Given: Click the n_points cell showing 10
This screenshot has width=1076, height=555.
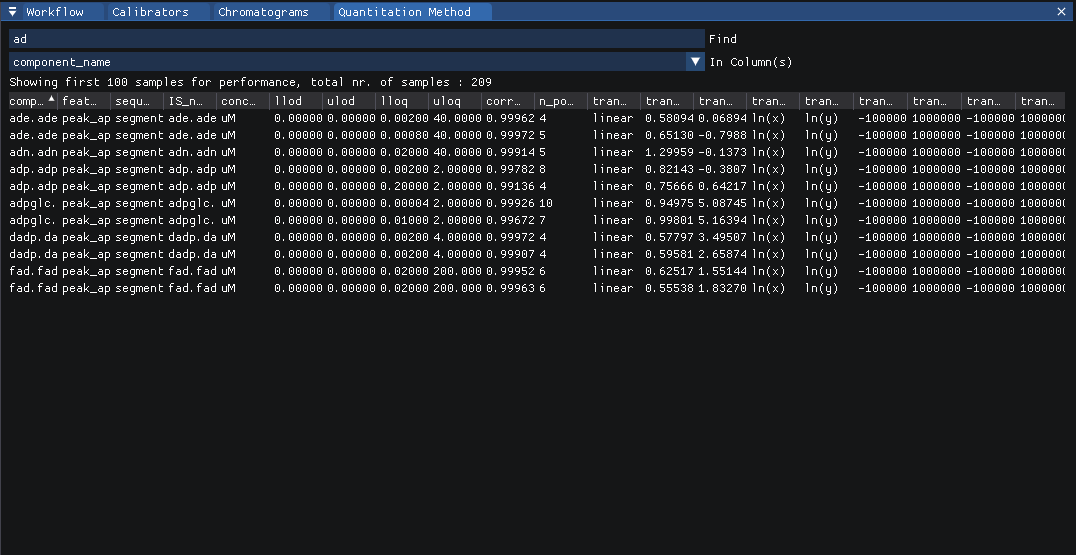Looking at the screenshot, I should (546, 203).
